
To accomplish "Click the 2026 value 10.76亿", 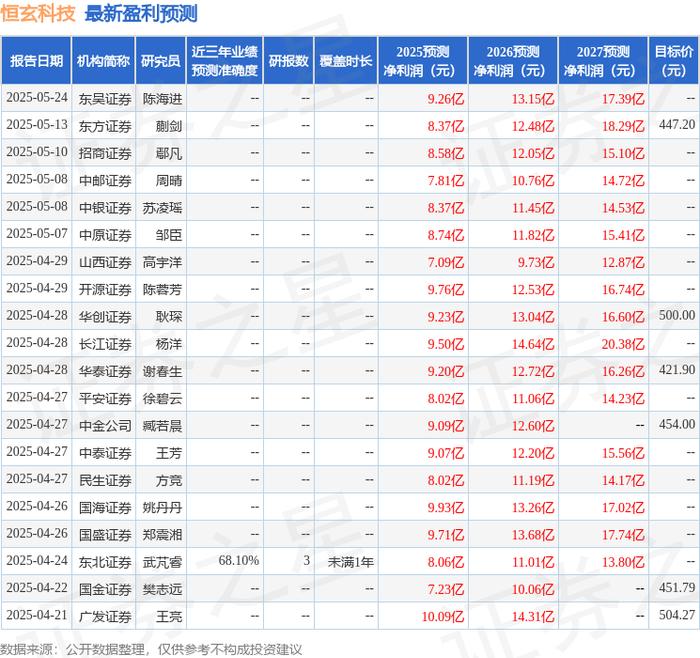I will (533, 180).
